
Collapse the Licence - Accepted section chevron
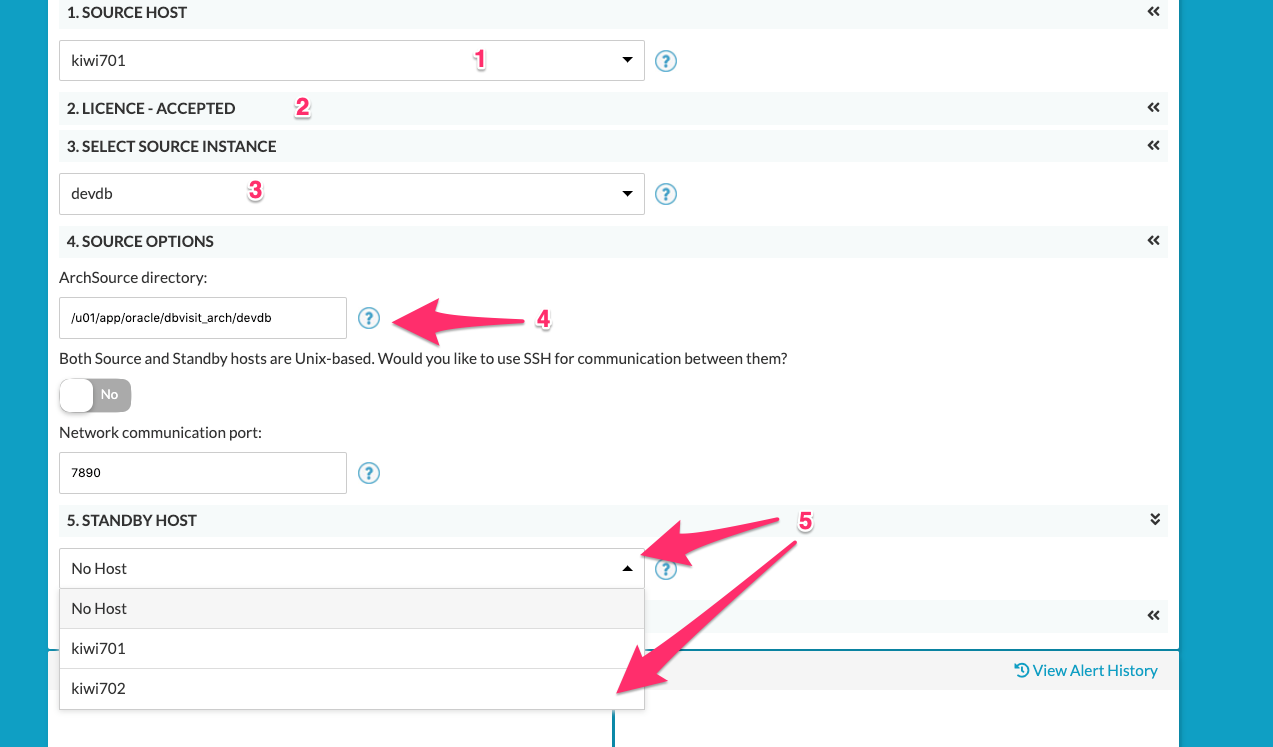point(1154,108)
